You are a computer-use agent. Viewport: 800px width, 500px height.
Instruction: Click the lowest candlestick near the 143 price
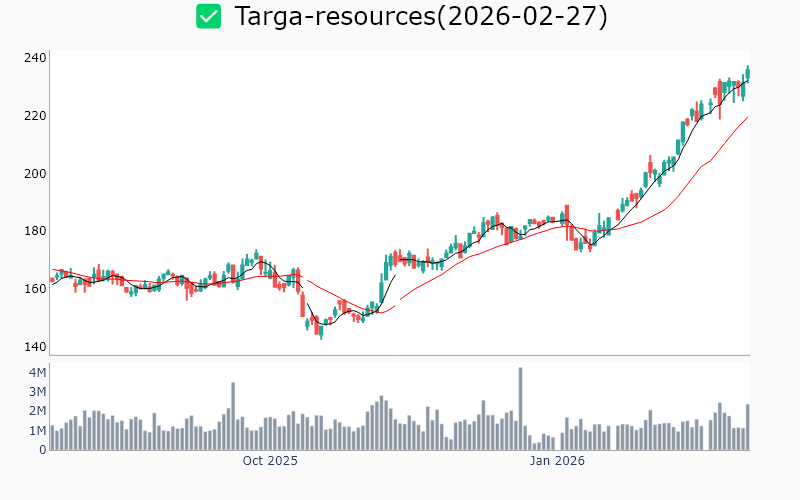(321, 330)
